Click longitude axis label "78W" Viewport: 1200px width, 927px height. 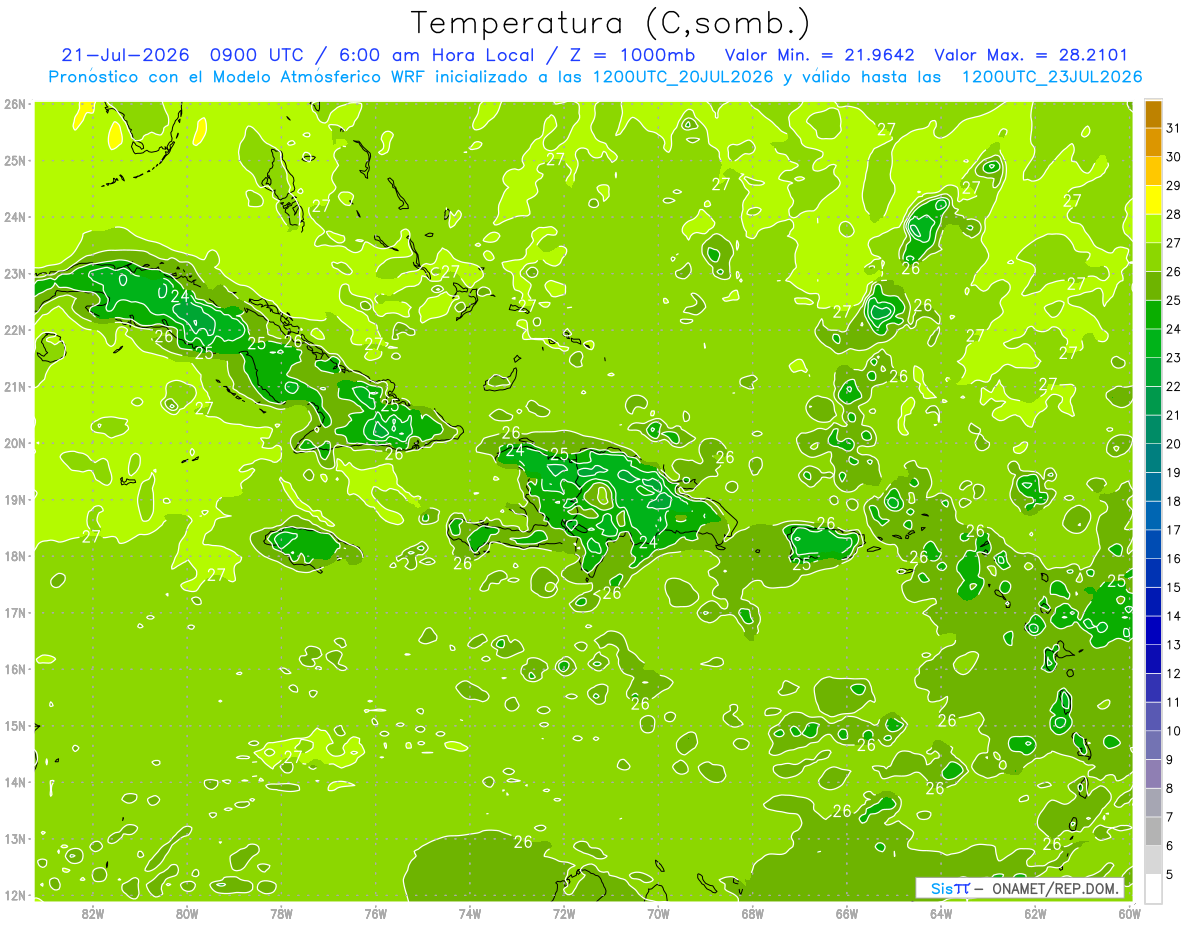281,913
